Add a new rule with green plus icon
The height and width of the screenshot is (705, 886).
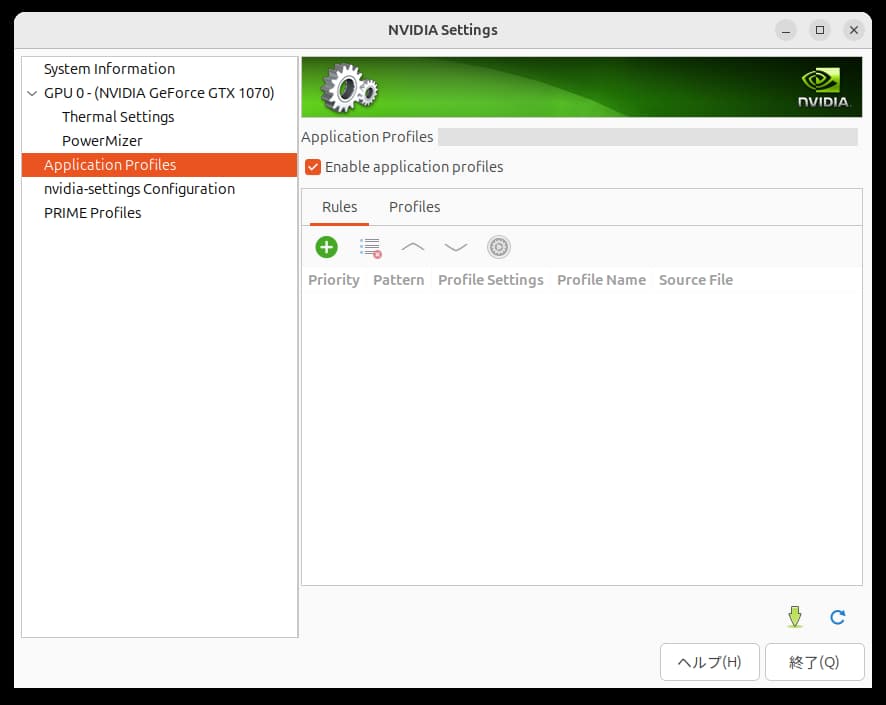(x=326, y=247)
